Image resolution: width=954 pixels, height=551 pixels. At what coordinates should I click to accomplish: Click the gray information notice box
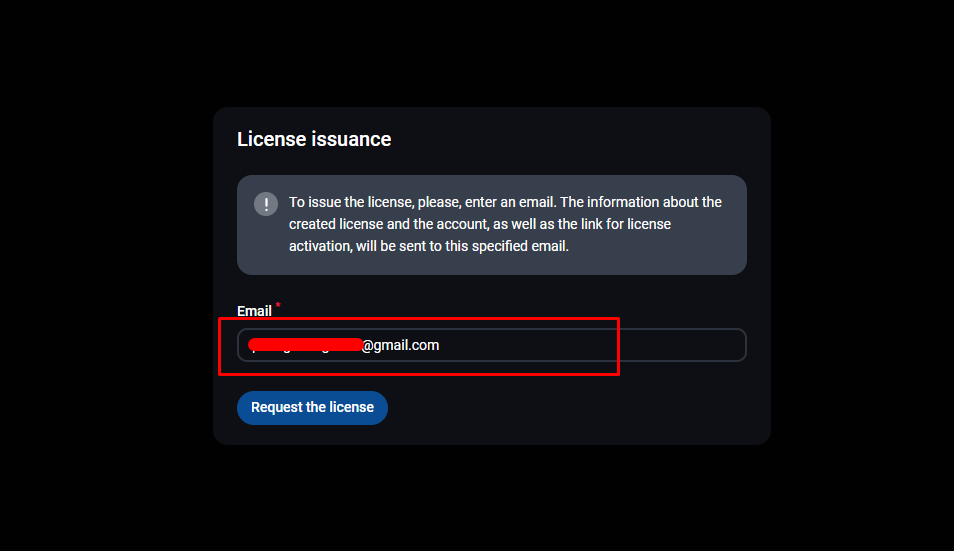point(492,225)
